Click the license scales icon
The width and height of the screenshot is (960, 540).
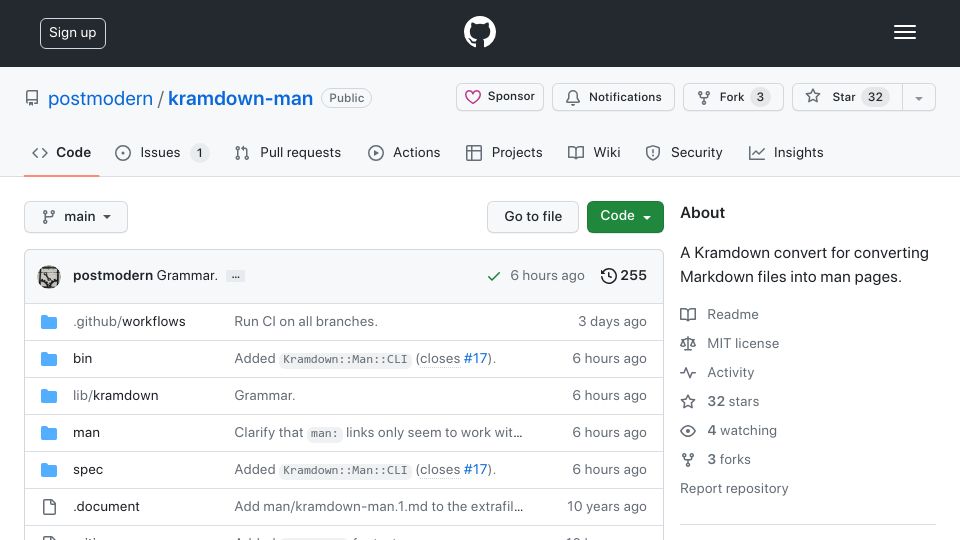pos(688,343)
